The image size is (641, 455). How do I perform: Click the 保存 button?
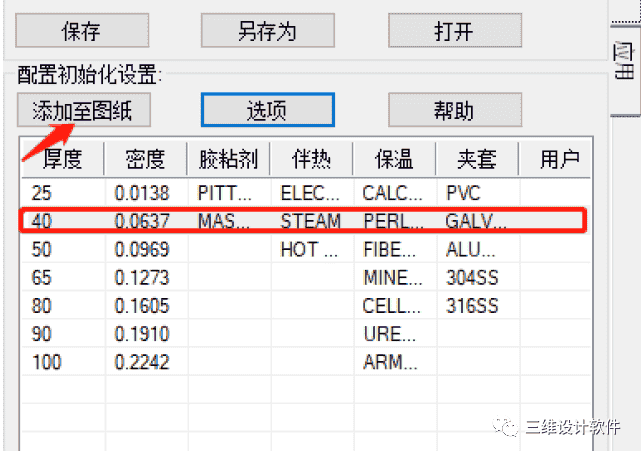tap(82, 31)
